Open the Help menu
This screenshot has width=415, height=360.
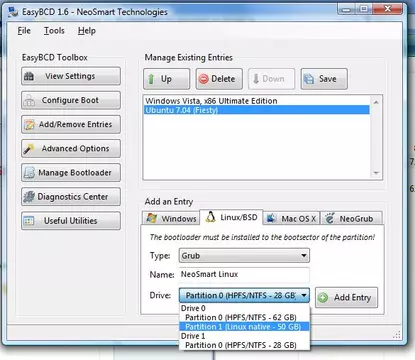[87, 31]
